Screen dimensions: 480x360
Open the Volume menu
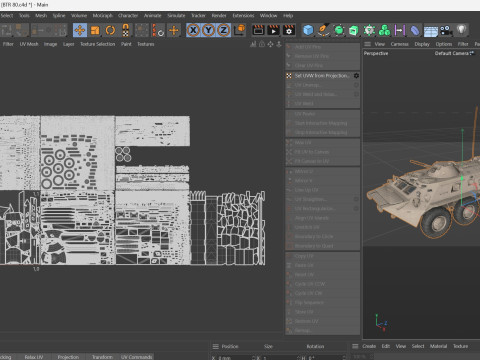[79, 15]
